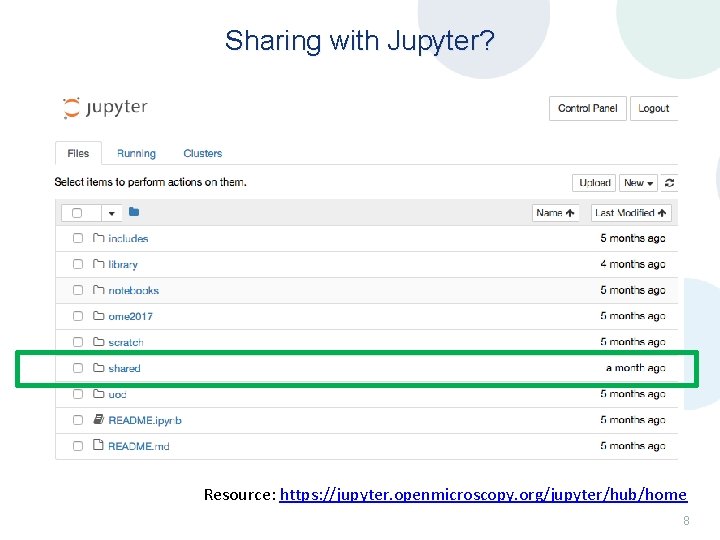Check the box for the shared folder
Viewport: 720px width, 540px height.
click(78, 368)
